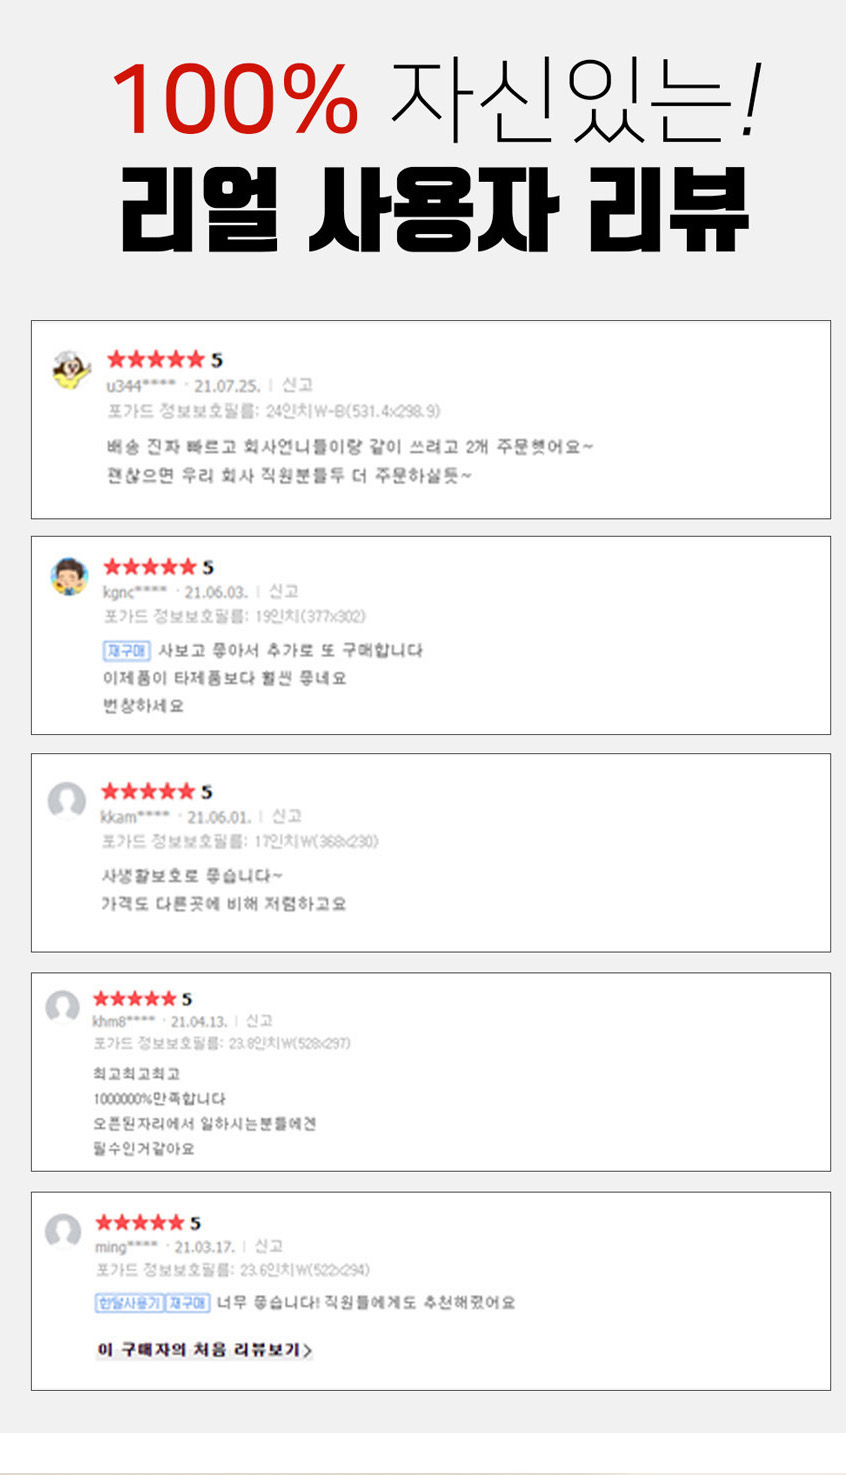The height and width of the screenshot is (1475, 846).
Task: Click the khm8**** reviewer's default avatar
Action: [62, 1007]
